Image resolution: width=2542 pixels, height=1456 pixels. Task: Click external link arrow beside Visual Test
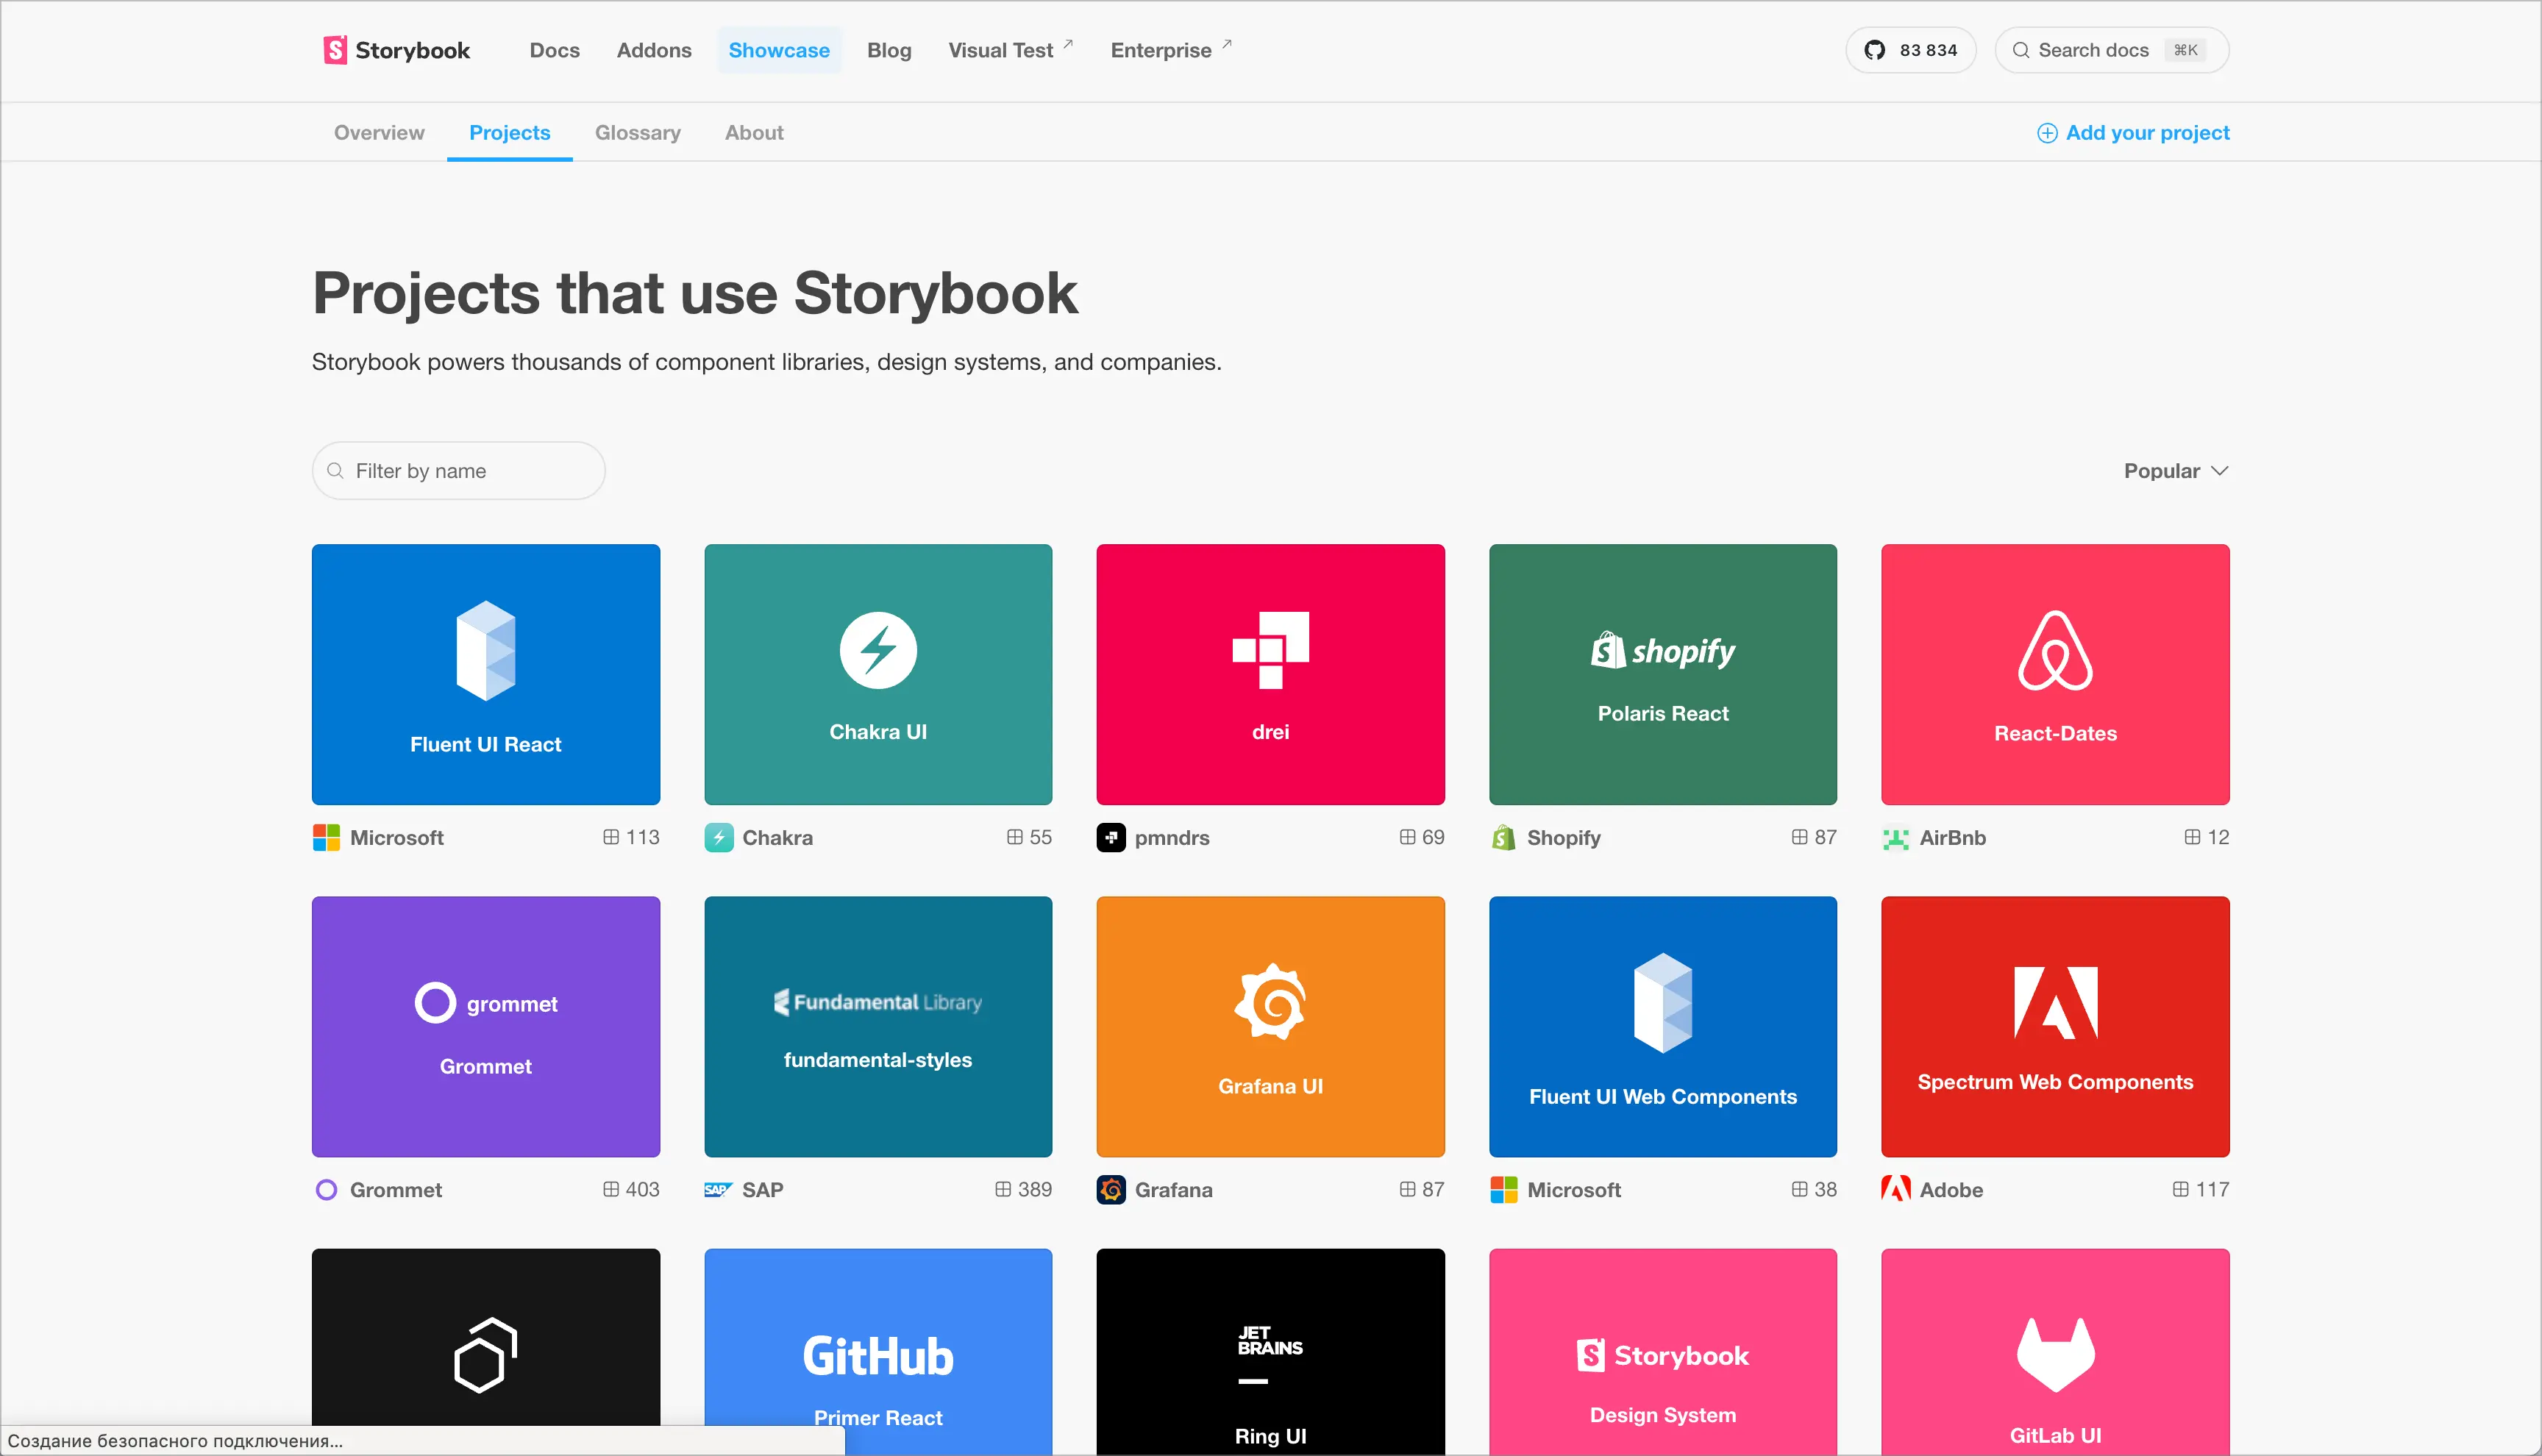(x=1068, y=44)
